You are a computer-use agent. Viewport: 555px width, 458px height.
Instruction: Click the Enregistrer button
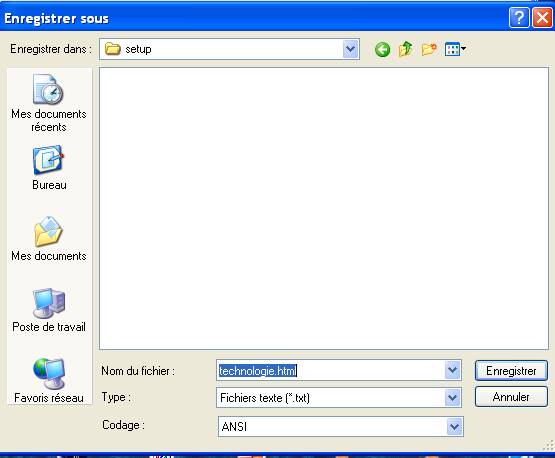click(x=511, y=371)
